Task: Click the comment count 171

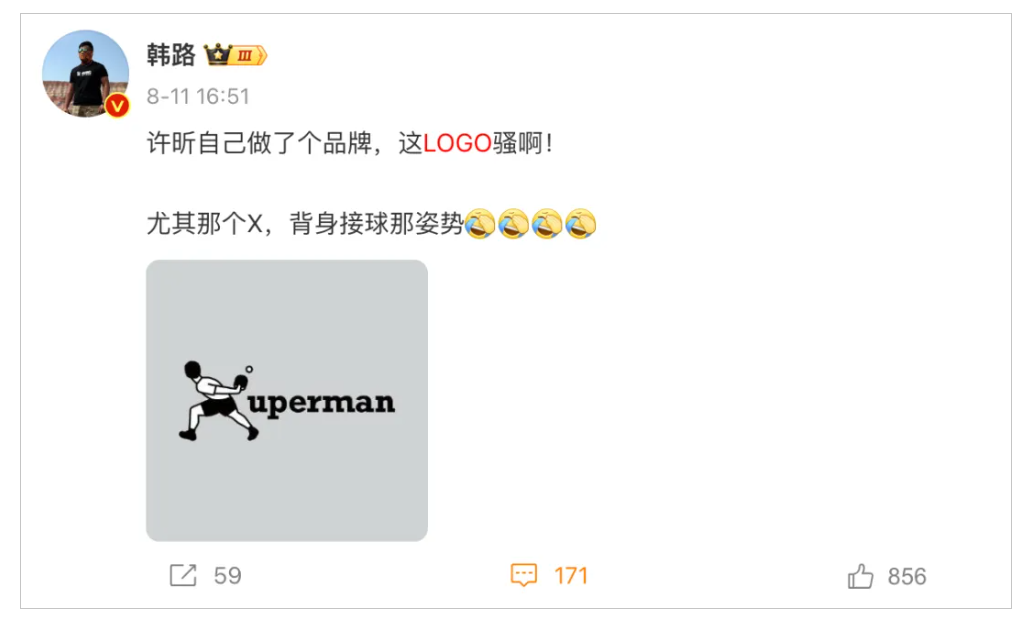Action: pyautogui.click(x=571, y=575)
